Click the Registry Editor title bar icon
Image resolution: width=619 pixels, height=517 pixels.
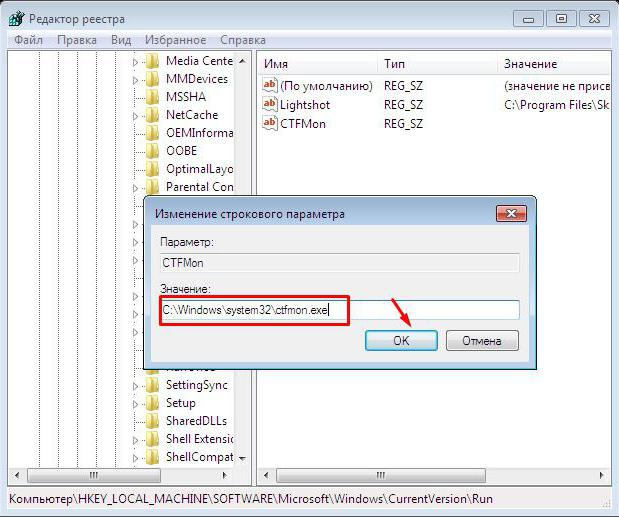(17, 19)
